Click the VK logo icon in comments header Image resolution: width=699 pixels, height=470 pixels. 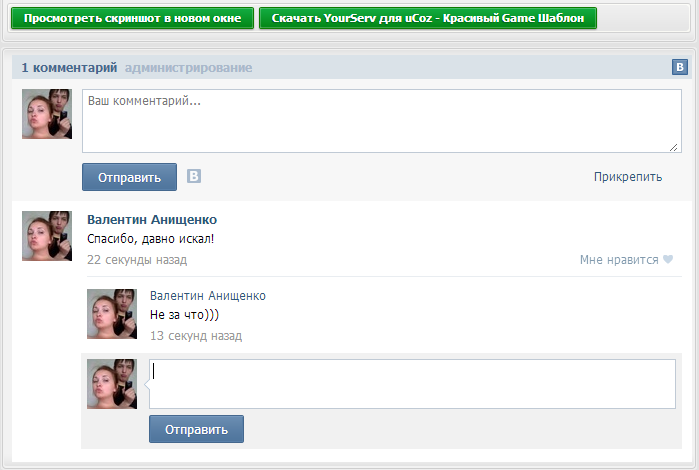[679, 67]
